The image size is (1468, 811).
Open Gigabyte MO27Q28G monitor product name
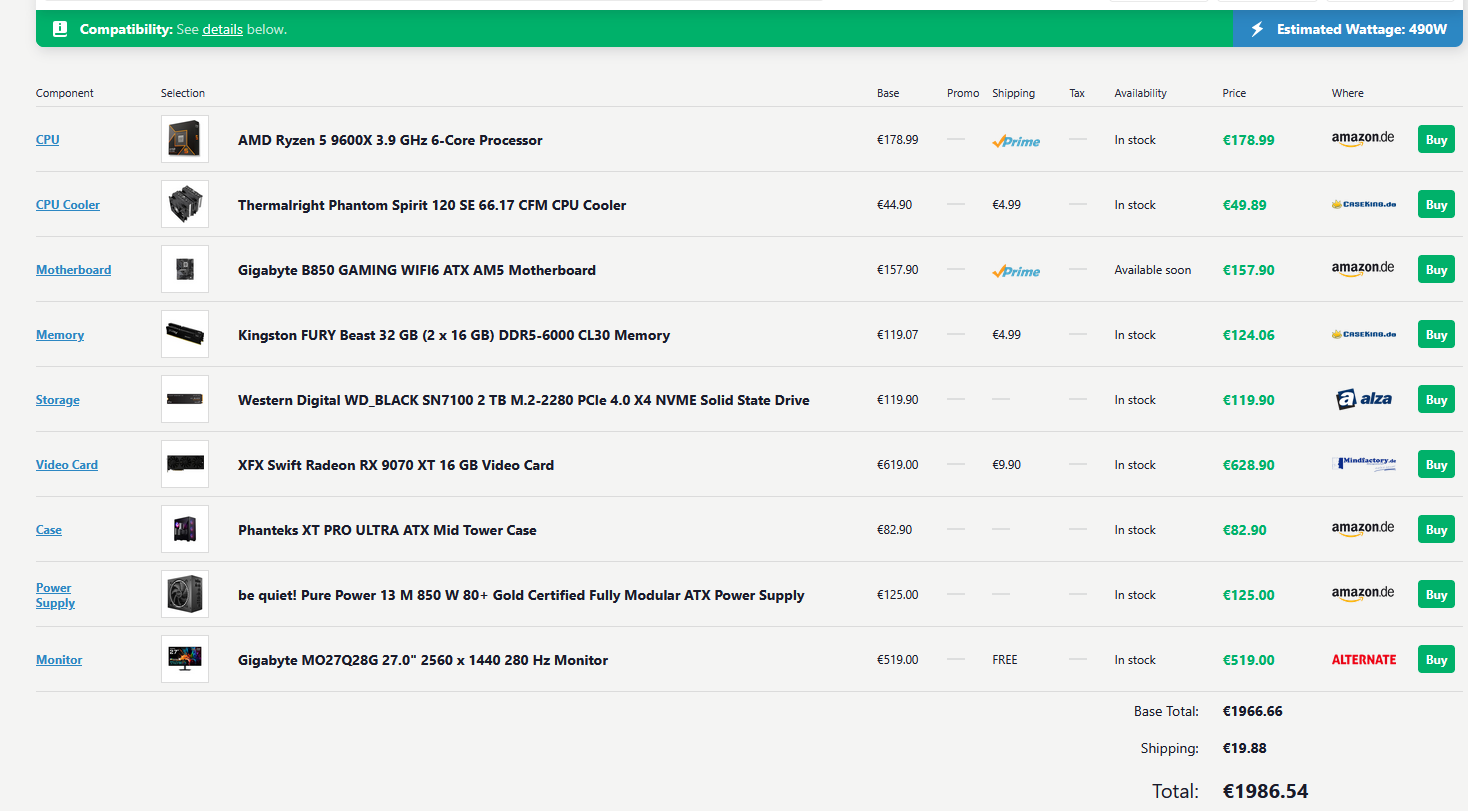pyautogui.click(x=423, y=660)
